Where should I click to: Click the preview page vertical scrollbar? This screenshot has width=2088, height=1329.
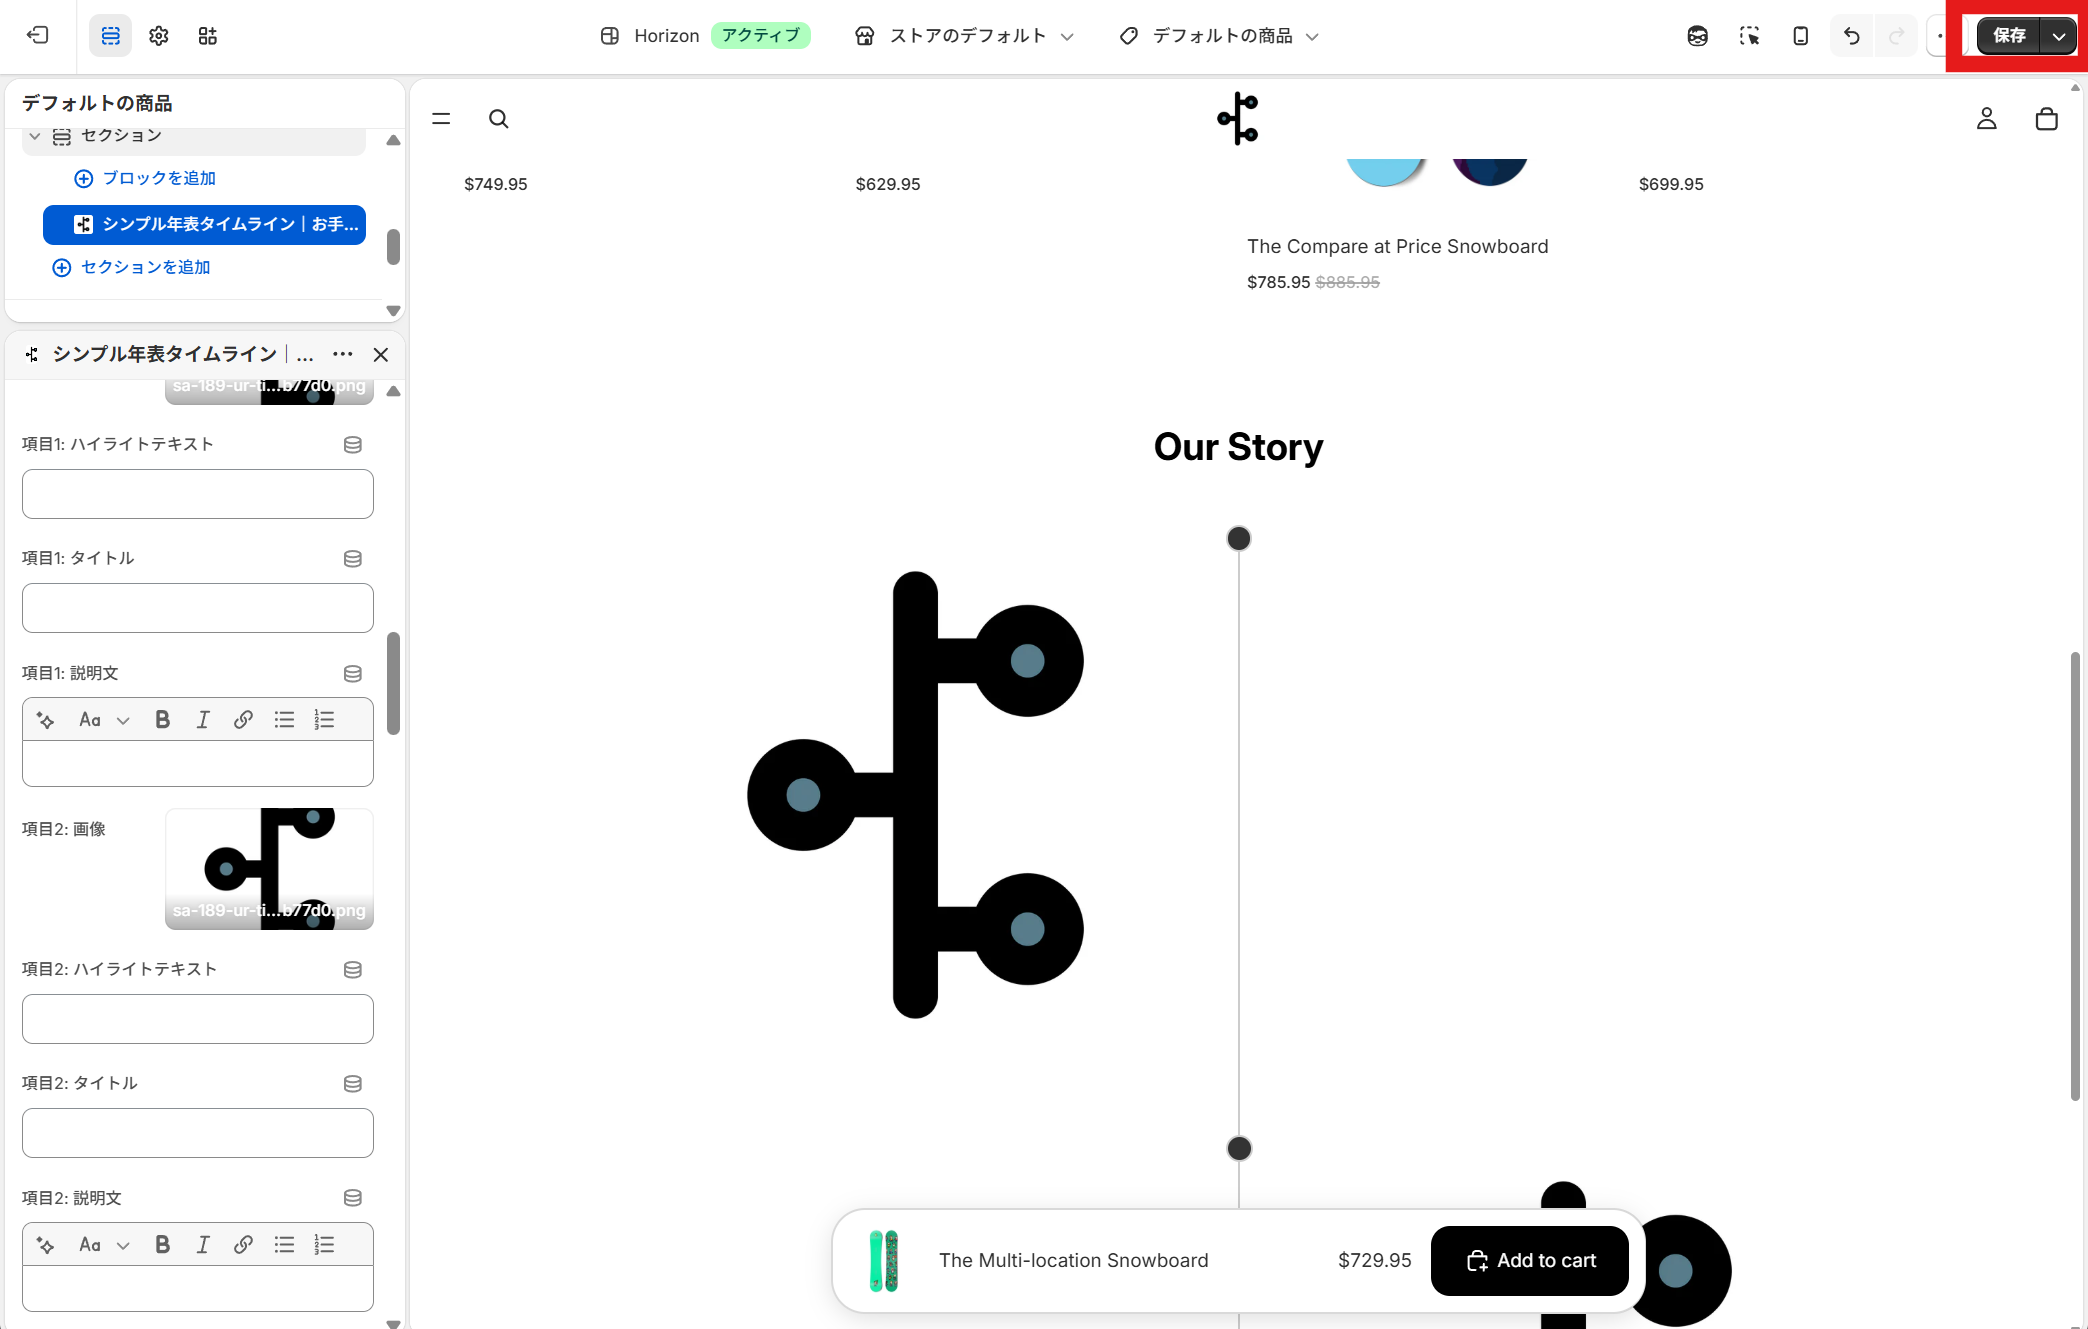[2075, 876]
